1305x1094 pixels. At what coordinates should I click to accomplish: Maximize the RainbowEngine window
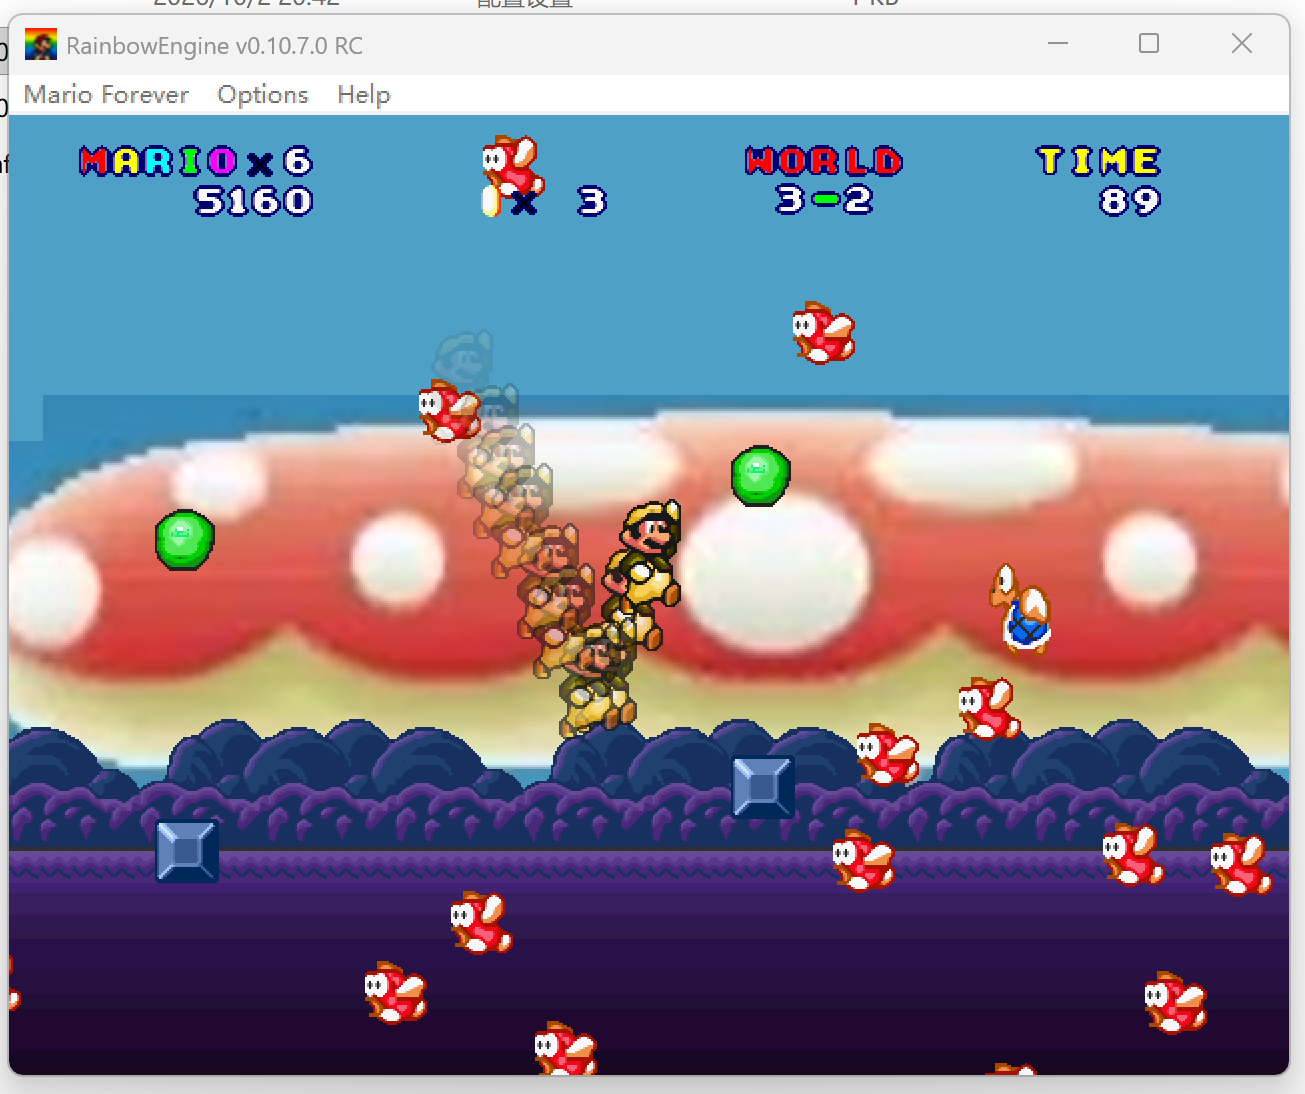(1149, 44)
